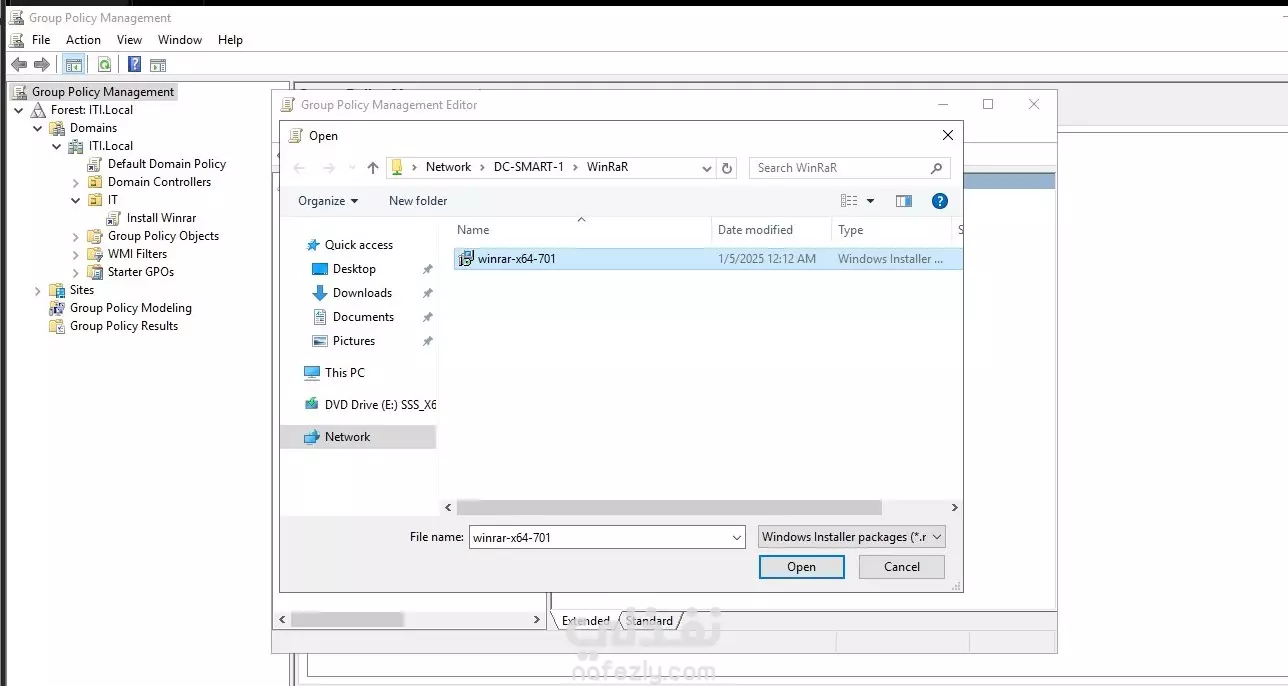1288x686 pixels.
Task: Open the File name history dropdown arrow
Action: point(737,537)
